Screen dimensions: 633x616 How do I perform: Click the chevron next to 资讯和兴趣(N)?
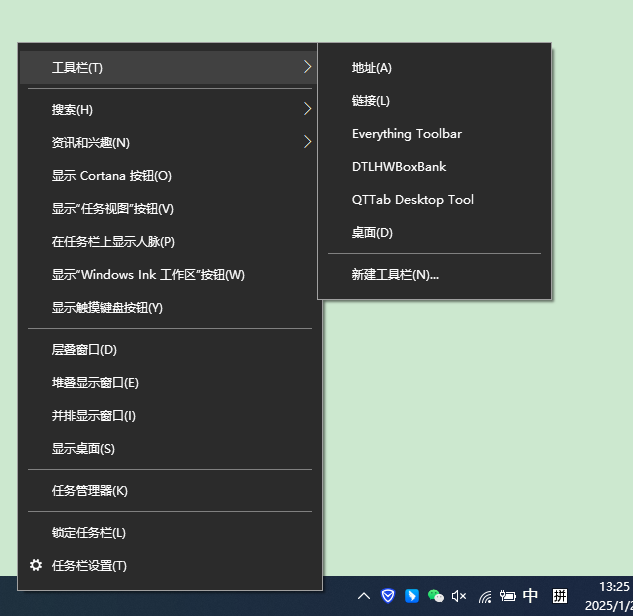[x=307, y=142]
